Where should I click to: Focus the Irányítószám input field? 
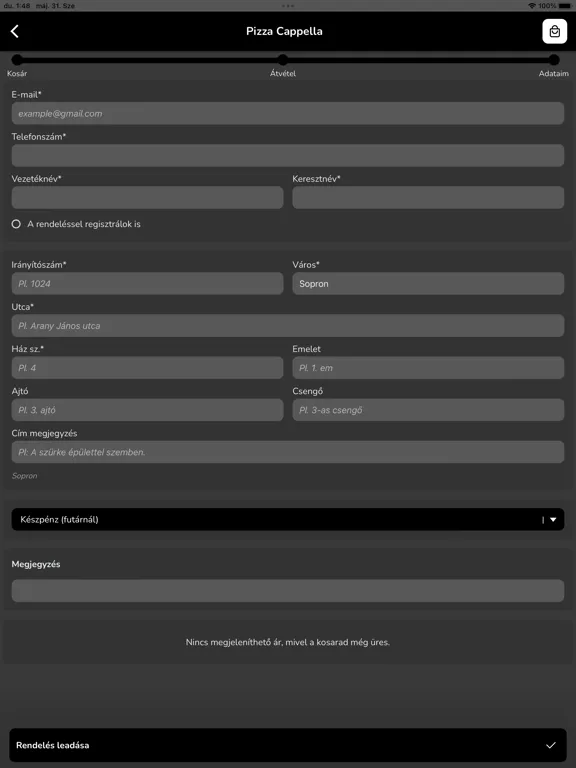[x=147, y=284]
